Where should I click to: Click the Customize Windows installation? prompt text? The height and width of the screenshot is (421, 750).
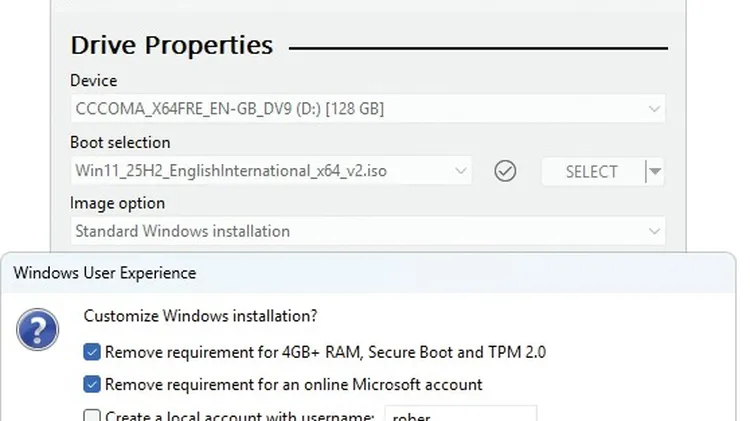tap(200, 316)
